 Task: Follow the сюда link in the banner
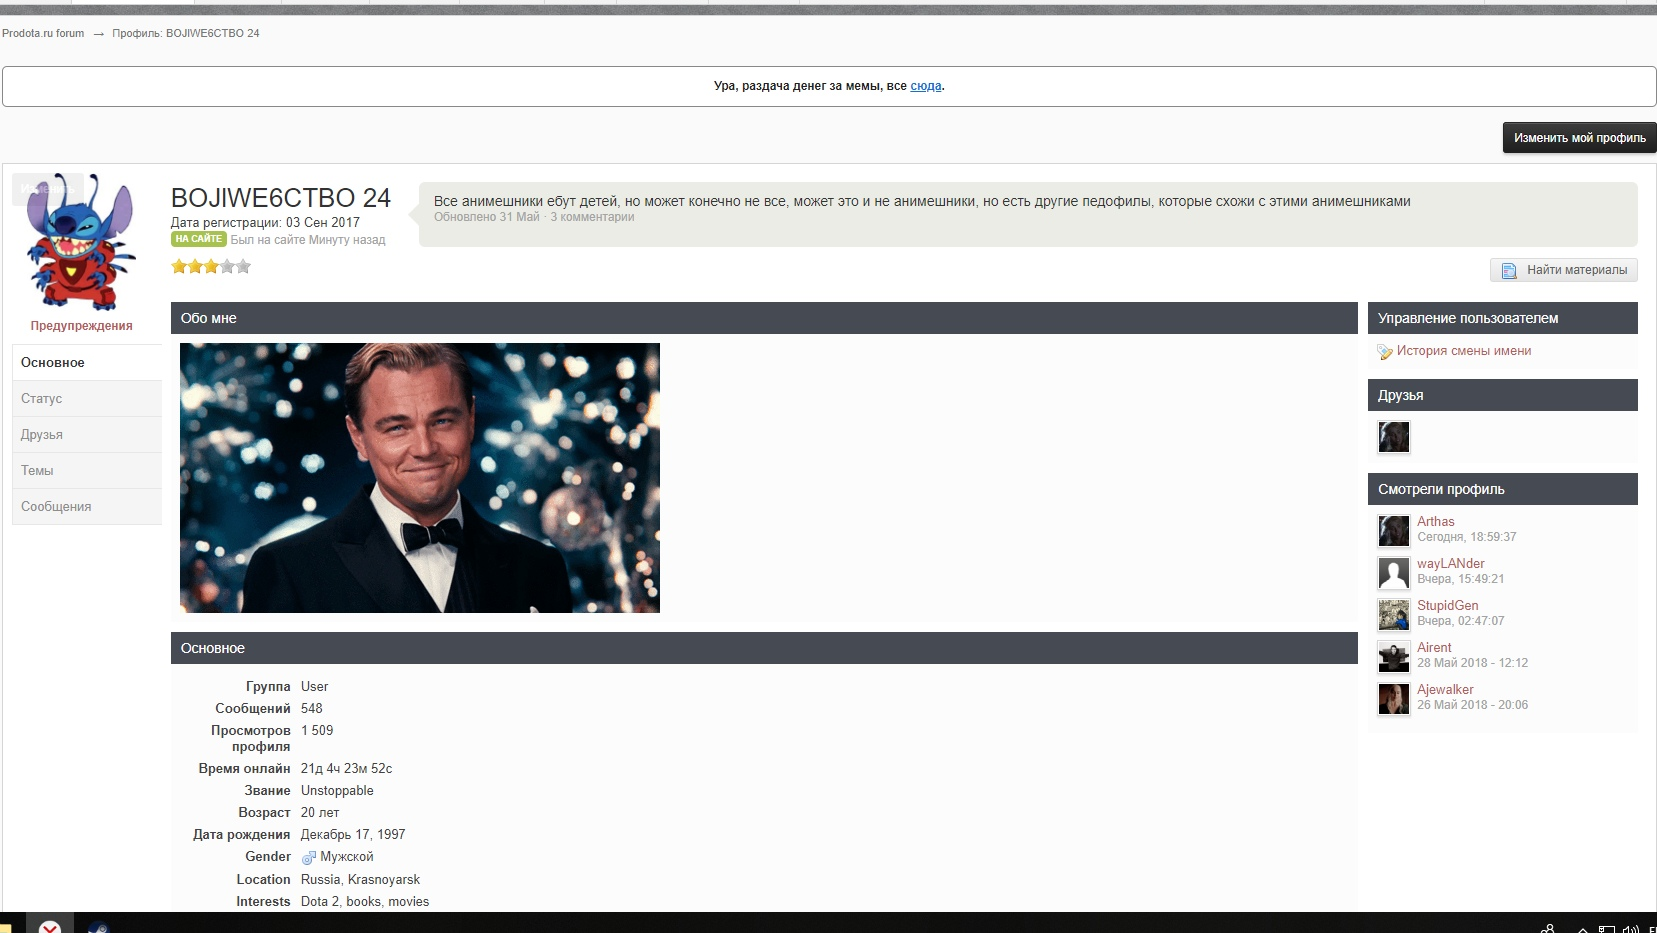(x=927, y=86)
